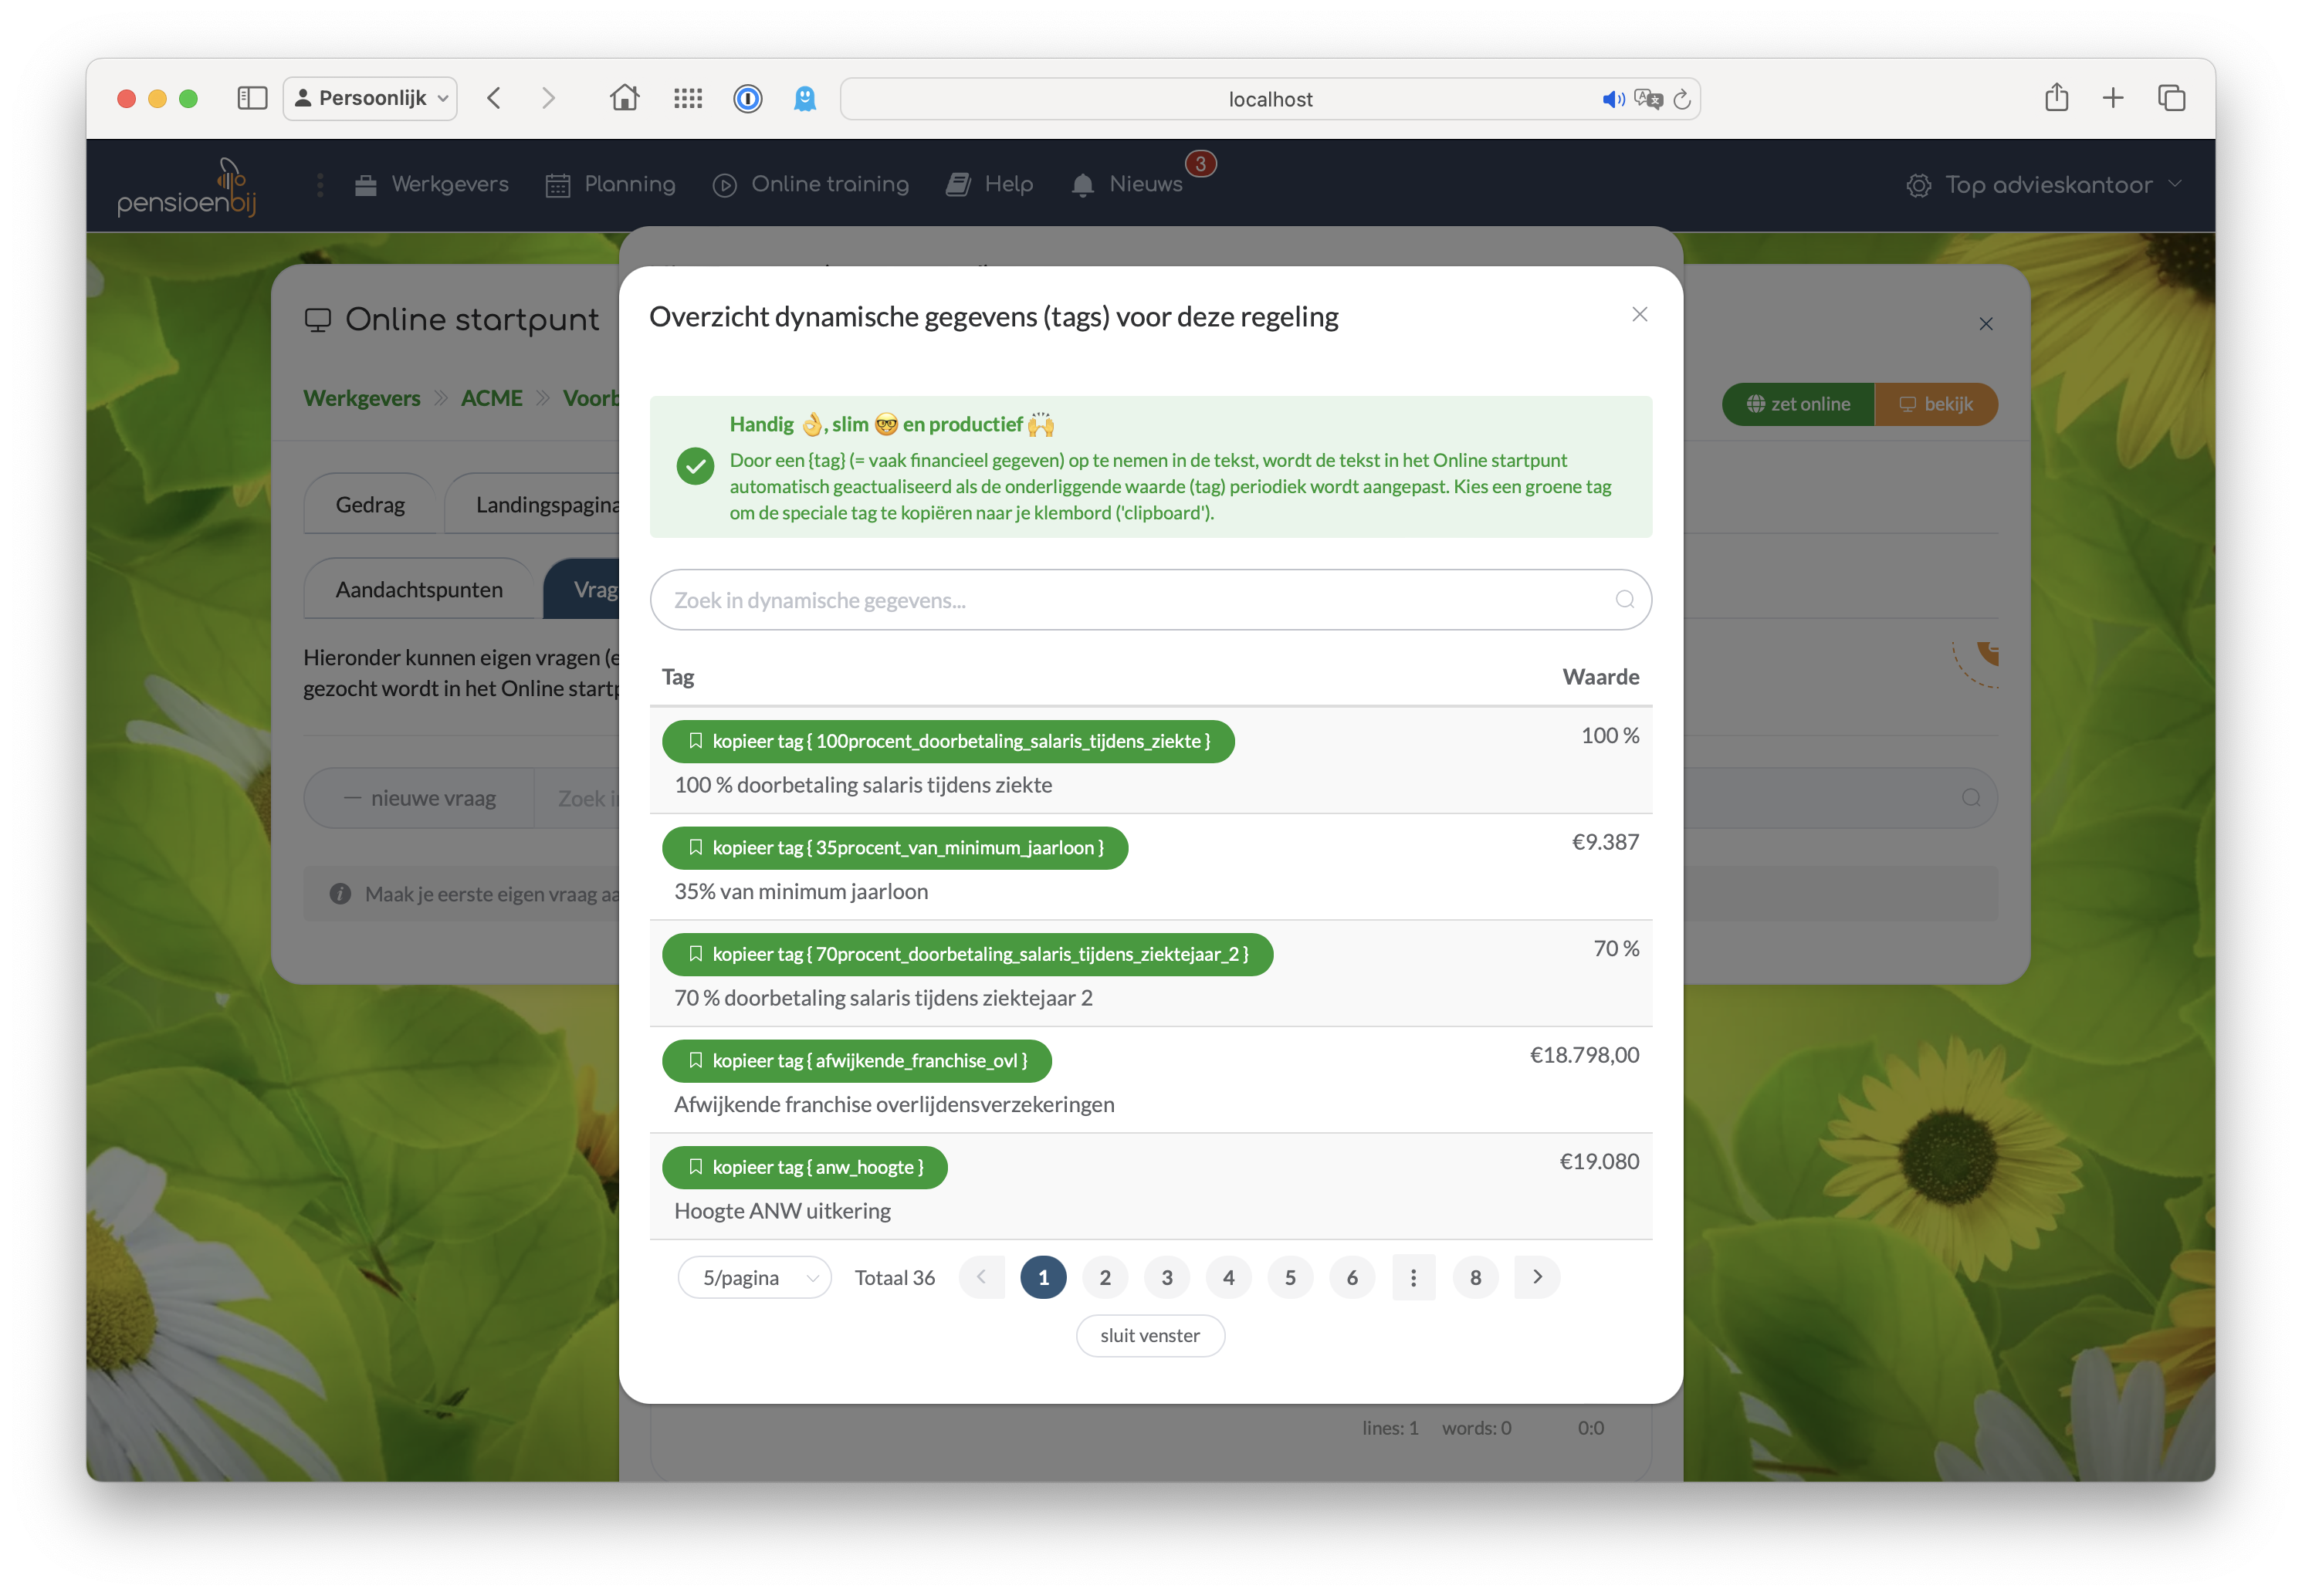Click the orange phone icon at right
This screenshot has width=2302, height=1596.
(1987, 655)
